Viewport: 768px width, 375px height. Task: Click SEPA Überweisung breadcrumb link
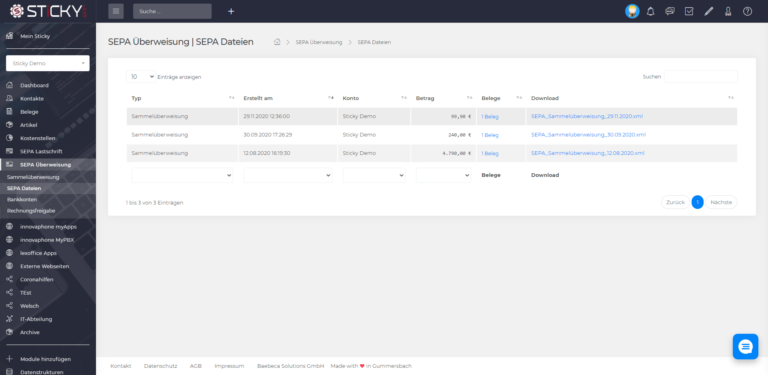pyautogui.click(x=319, y=43)
